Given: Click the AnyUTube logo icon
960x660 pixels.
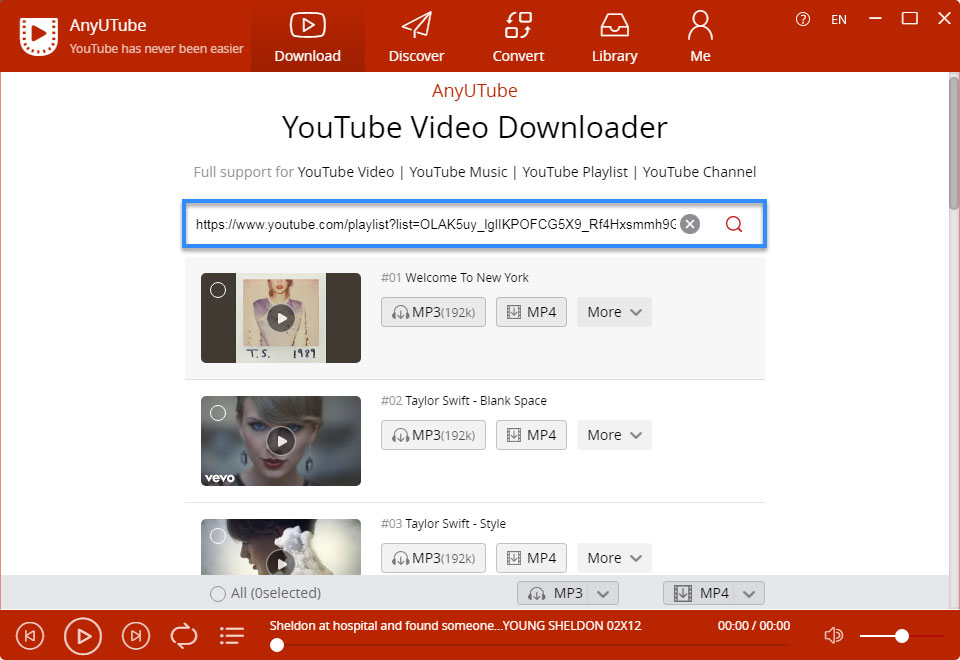Looking at the screenshot, I should [39, 36].
